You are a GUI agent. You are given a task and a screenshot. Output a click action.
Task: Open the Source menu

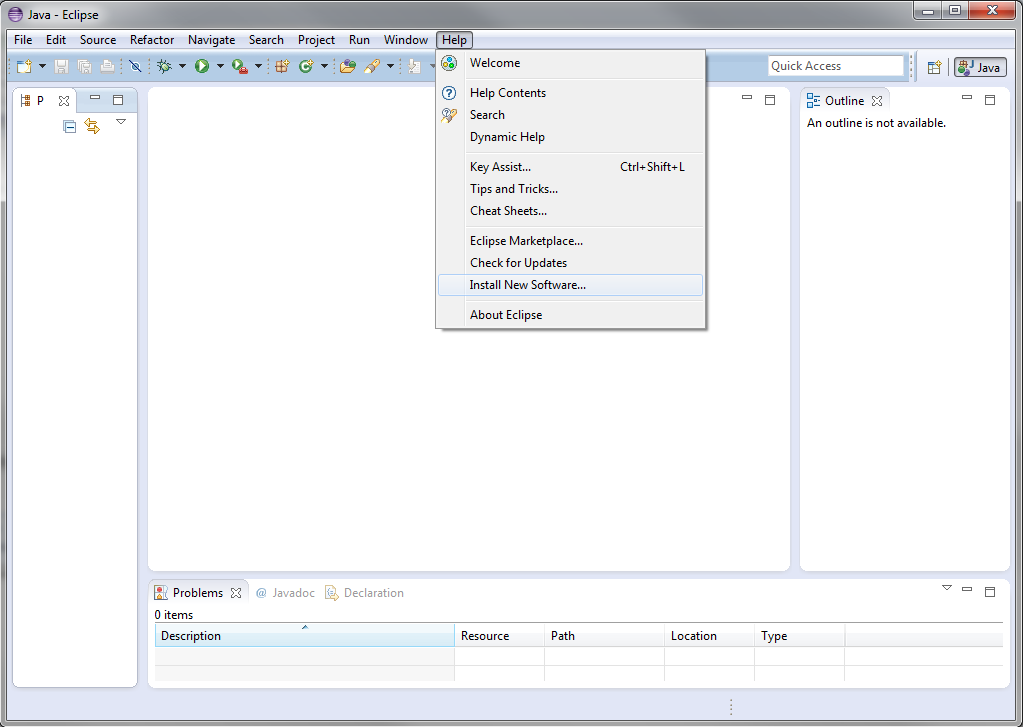pos(98,40)
